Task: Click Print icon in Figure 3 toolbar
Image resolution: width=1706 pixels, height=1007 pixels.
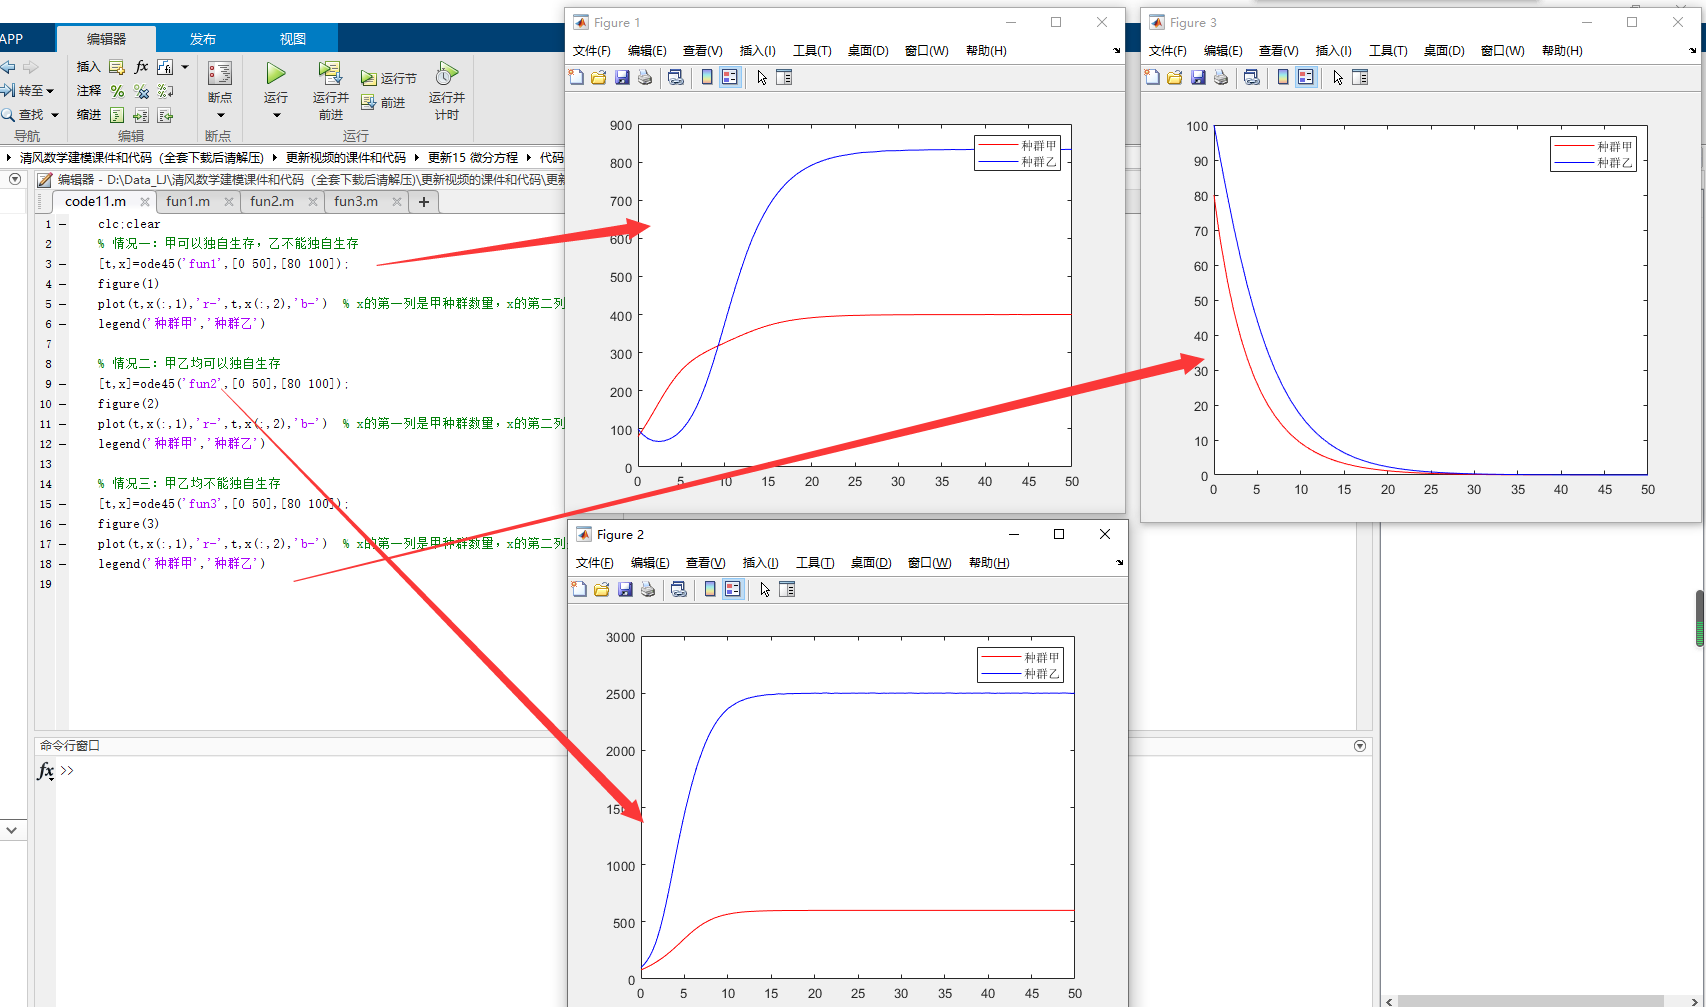Action: pos(1221,77)
